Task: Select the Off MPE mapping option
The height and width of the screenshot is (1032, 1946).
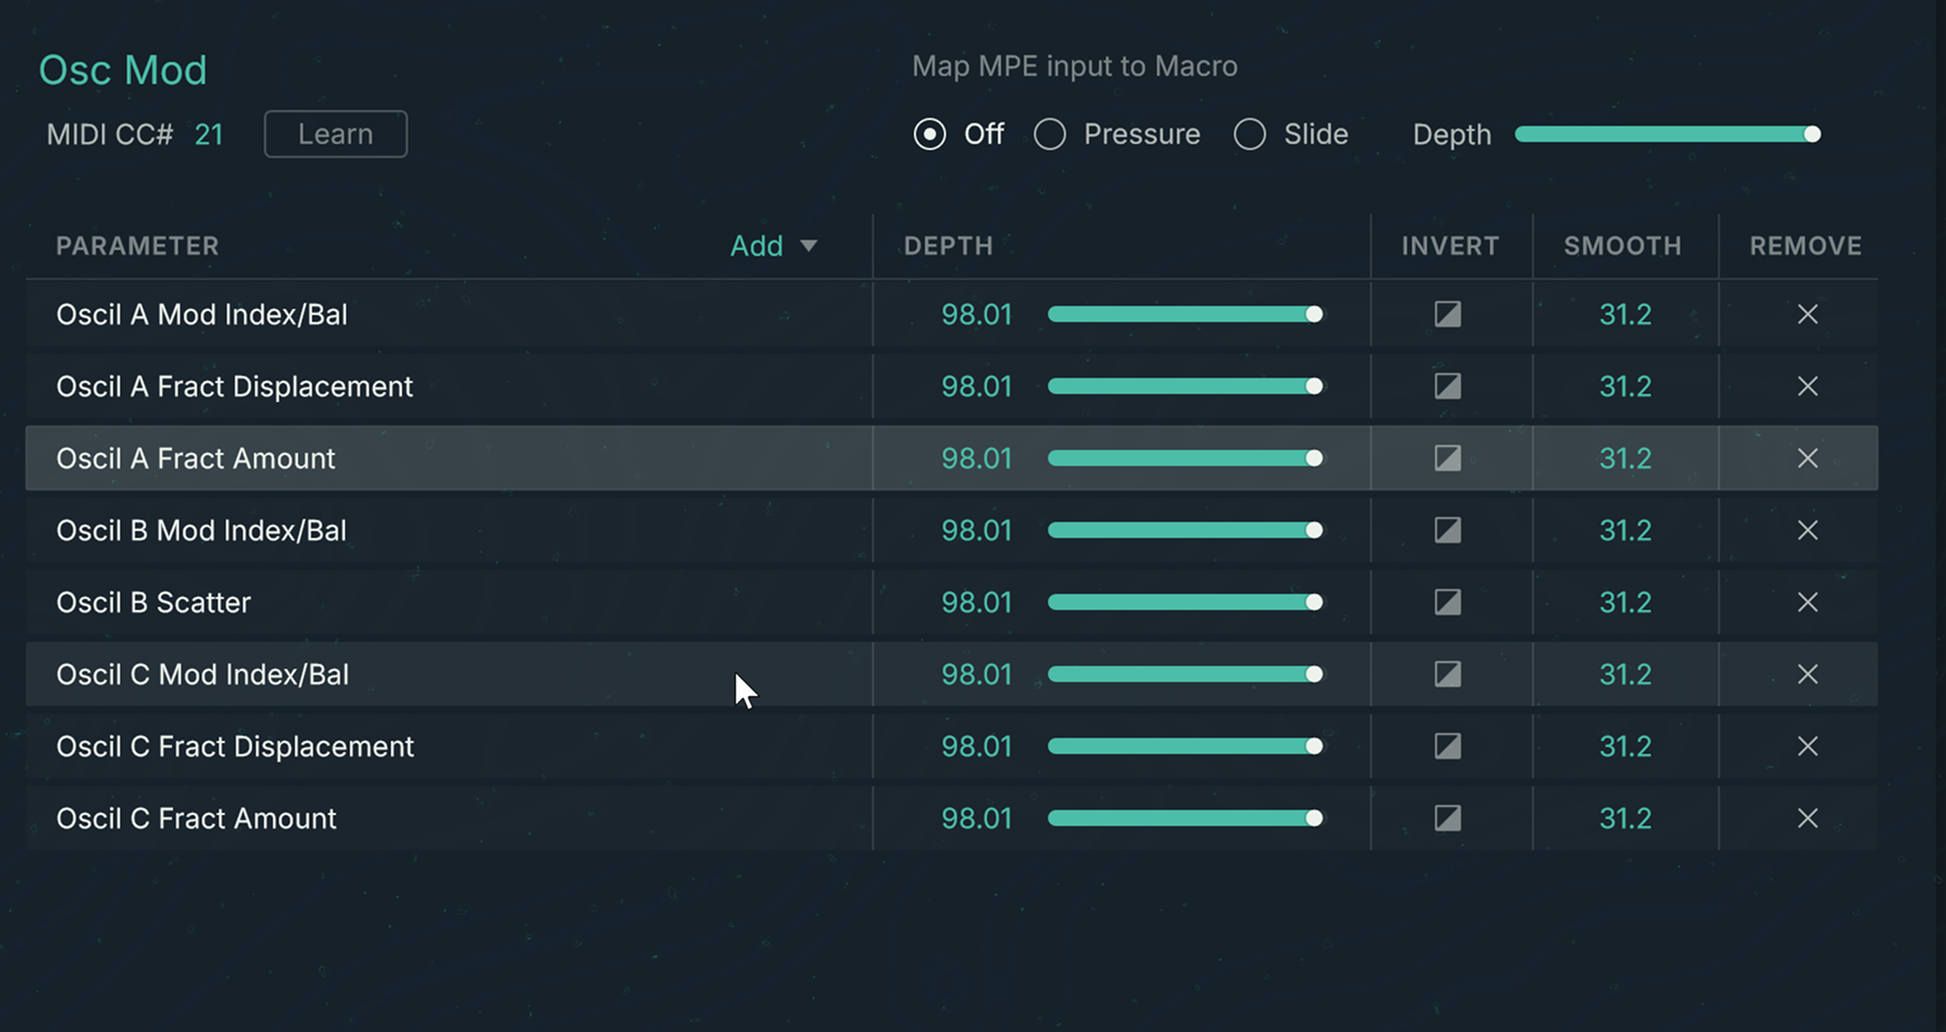Action: click(929, 134)
